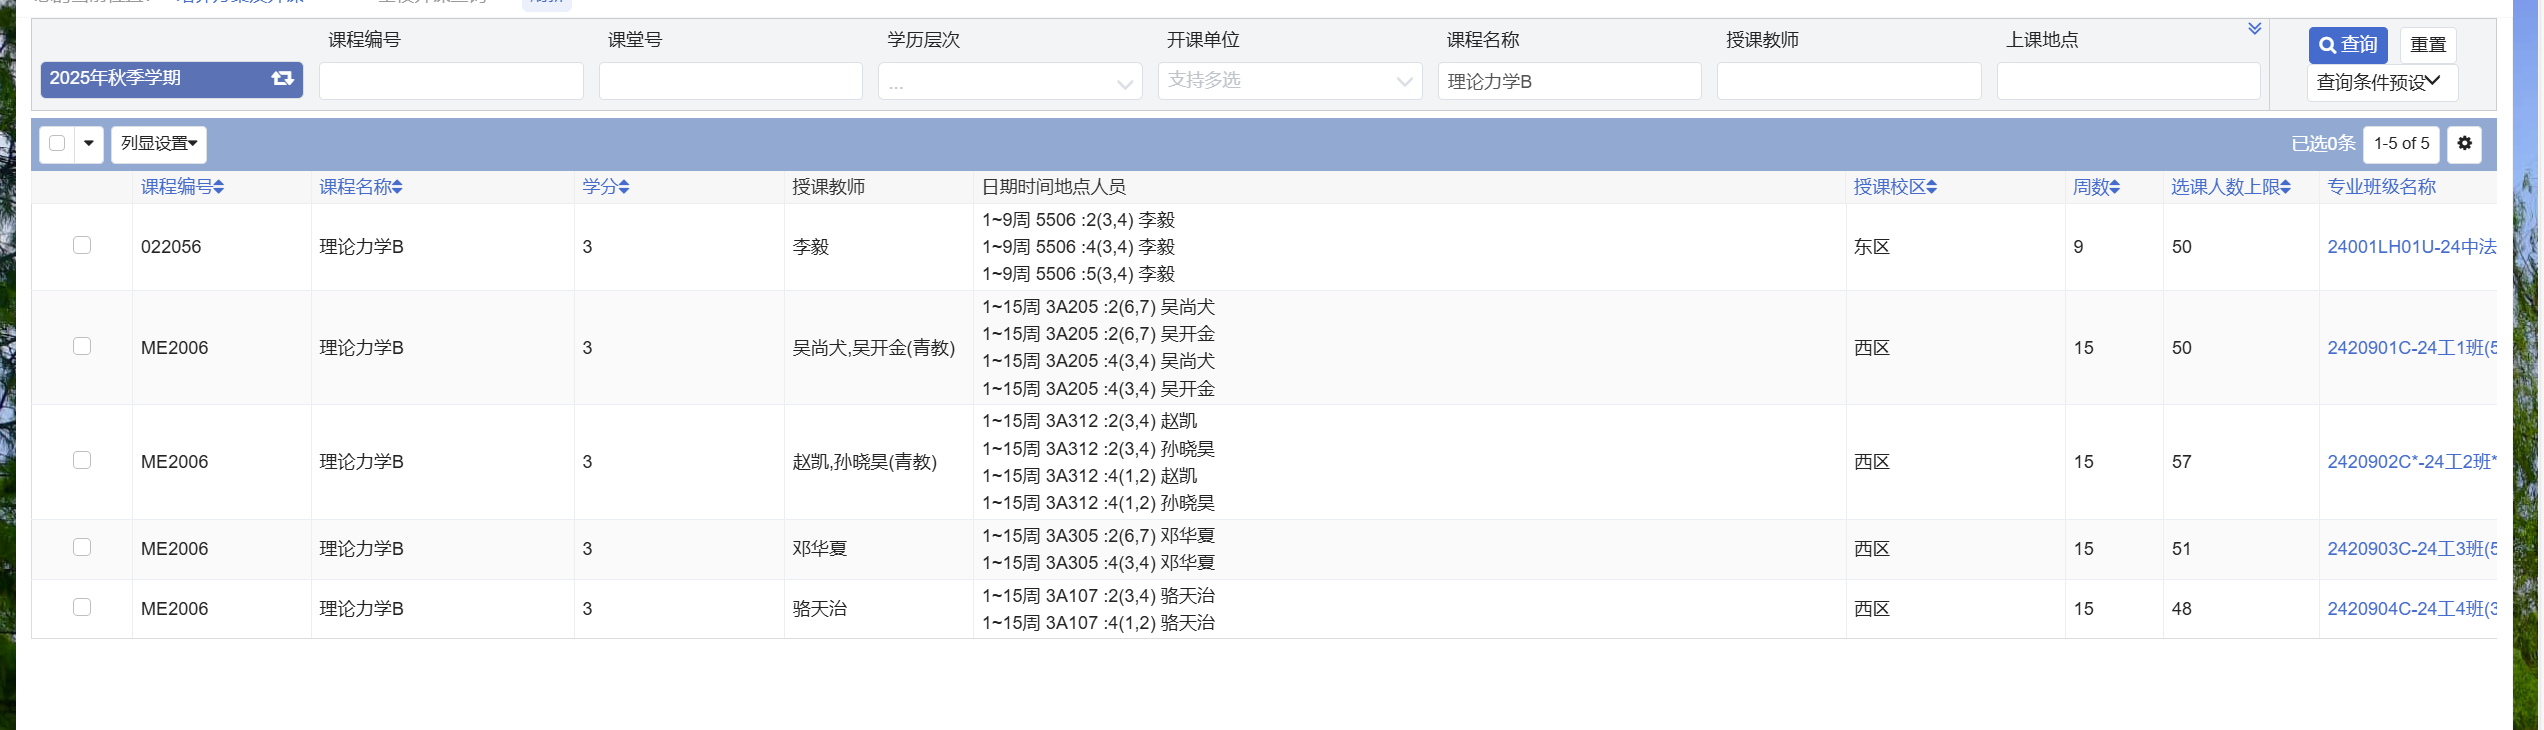Click the semester switch icon beside 2025年秋季学期
2544x730 pixels.
coord(282,78)
